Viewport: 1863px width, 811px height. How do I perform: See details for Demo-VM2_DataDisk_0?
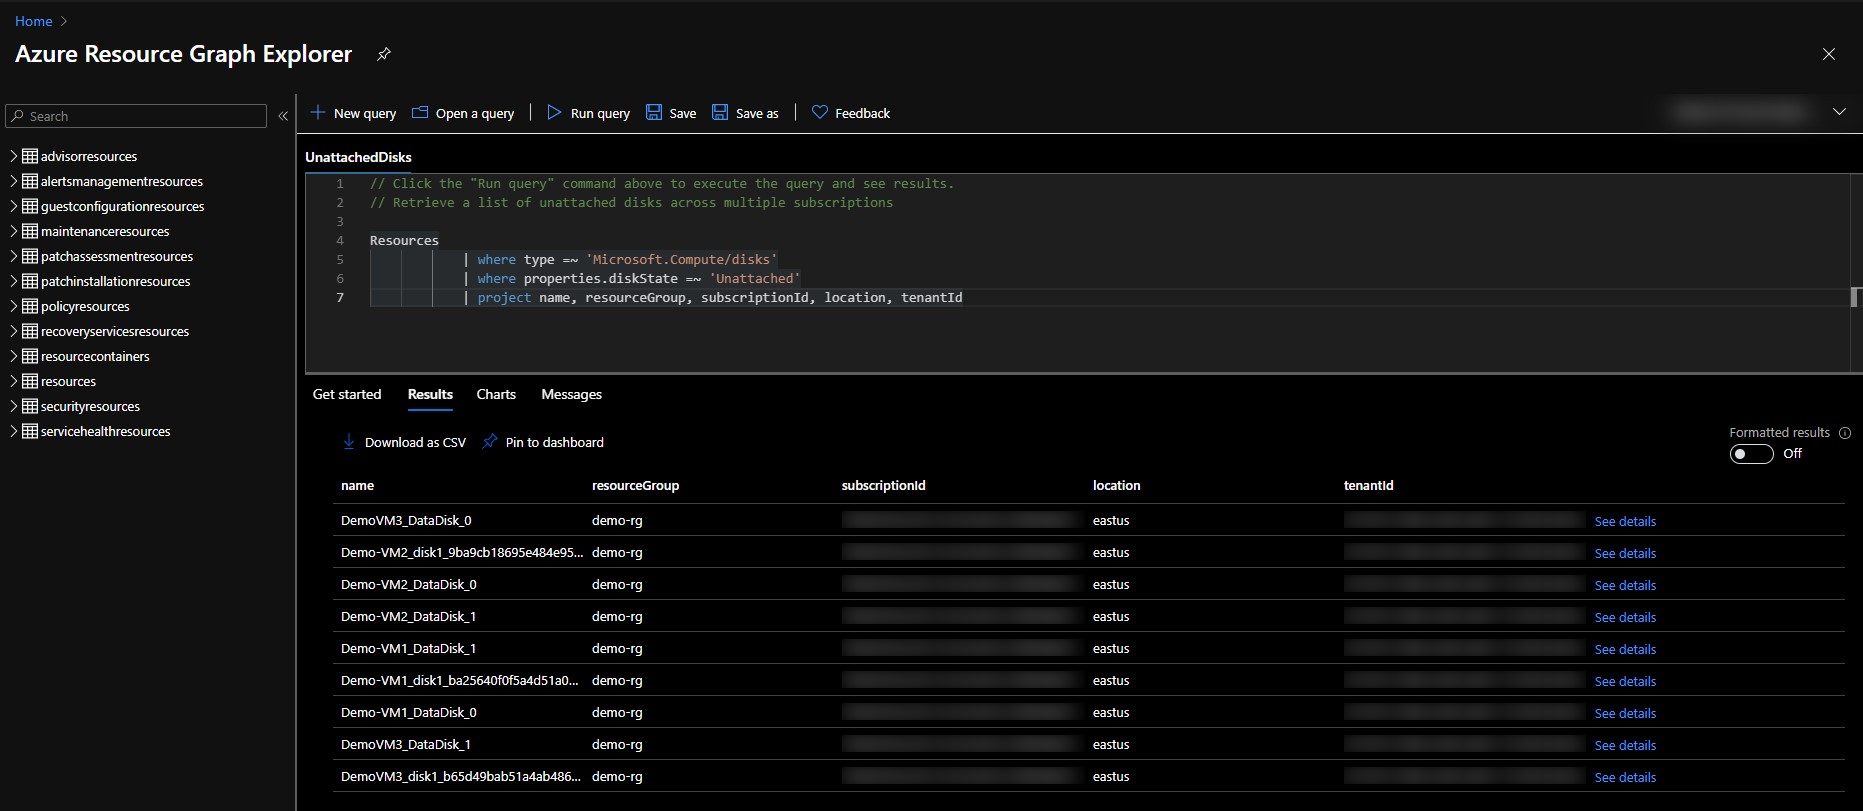(x=1625, y=585)
